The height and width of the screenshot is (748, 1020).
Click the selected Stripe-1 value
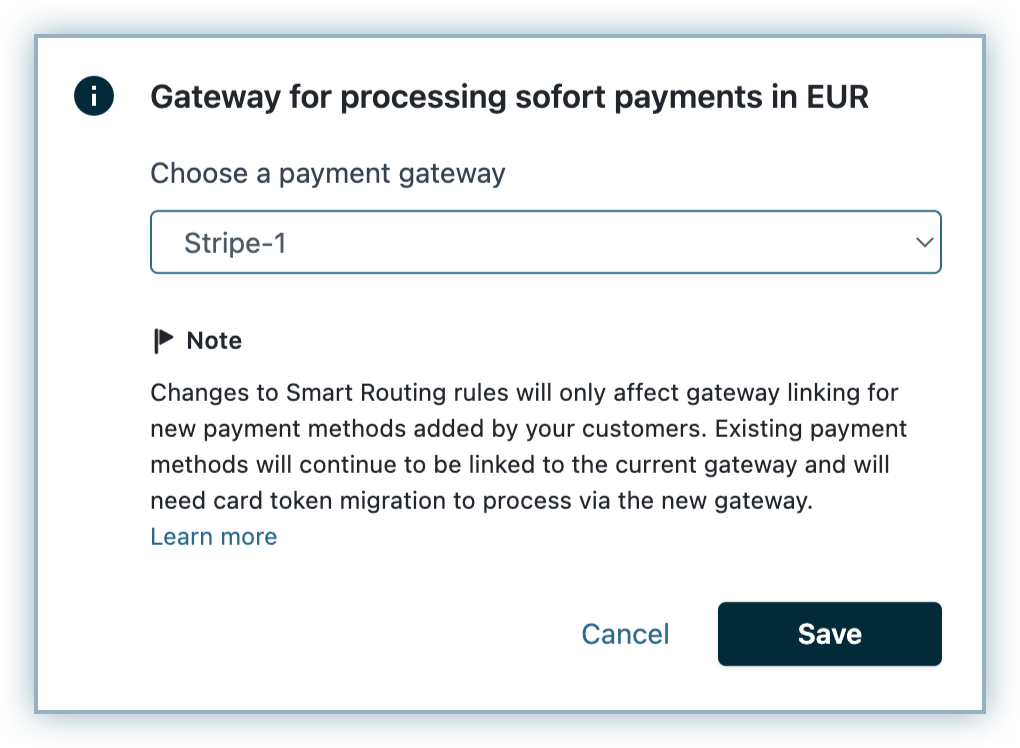coord(235,242)
